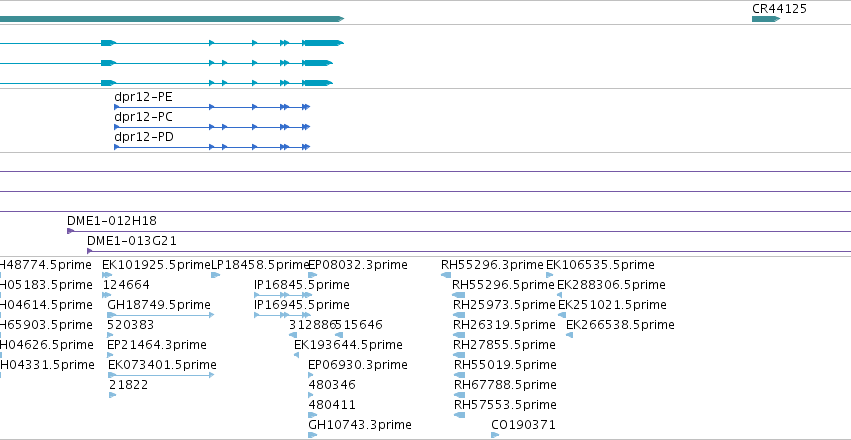The height and width of the screenshot is (440, 851).
Task: Click the 21822 feature label
Action: pos(129,385)
